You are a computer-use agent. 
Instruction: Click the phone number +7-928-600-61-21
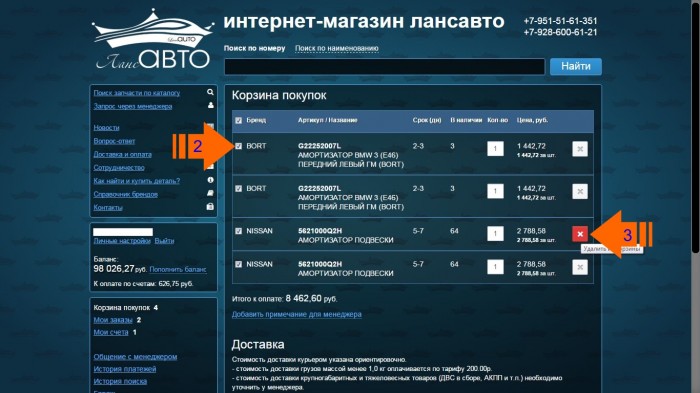[x=560, y=32]
